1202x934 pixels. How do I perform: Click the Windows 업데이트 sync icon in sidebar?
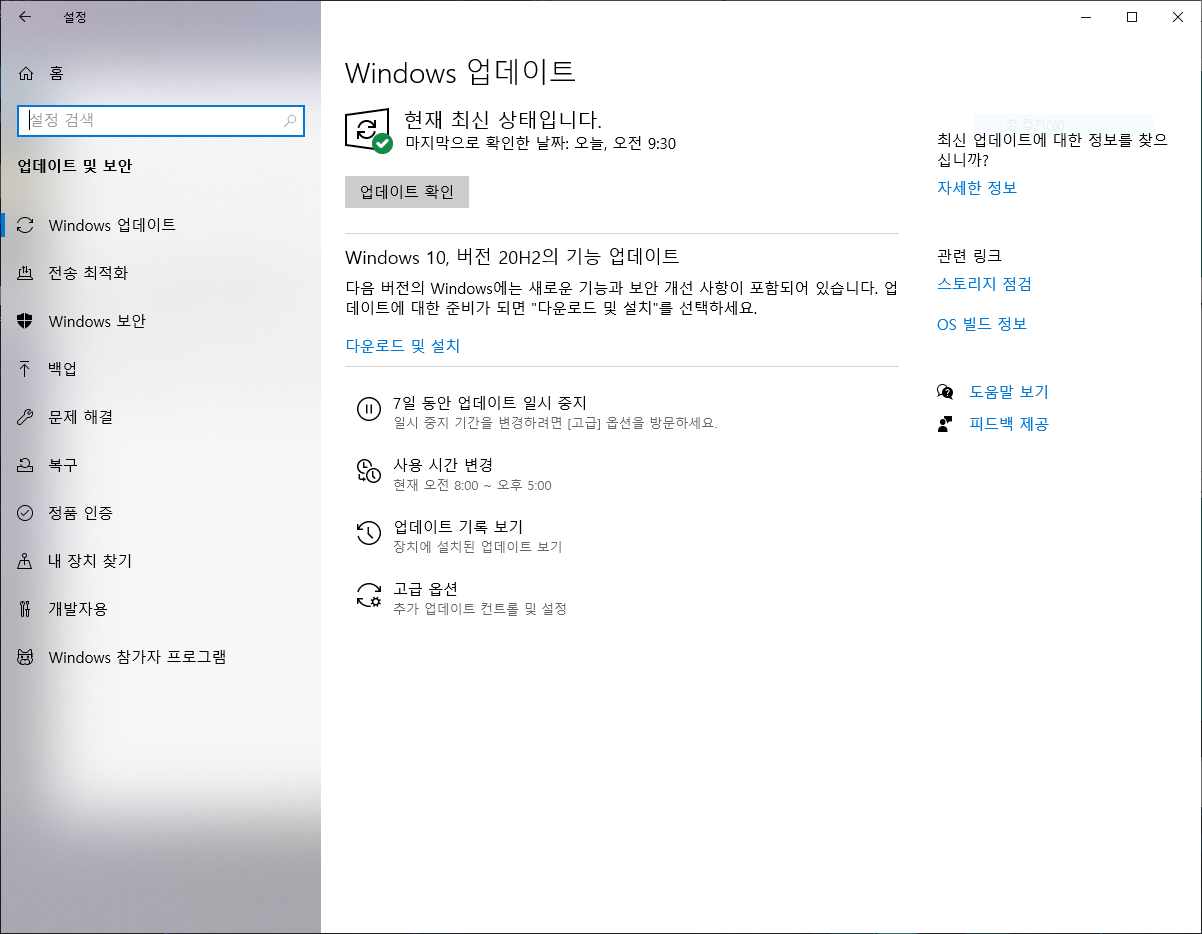[x=26, y=225]
